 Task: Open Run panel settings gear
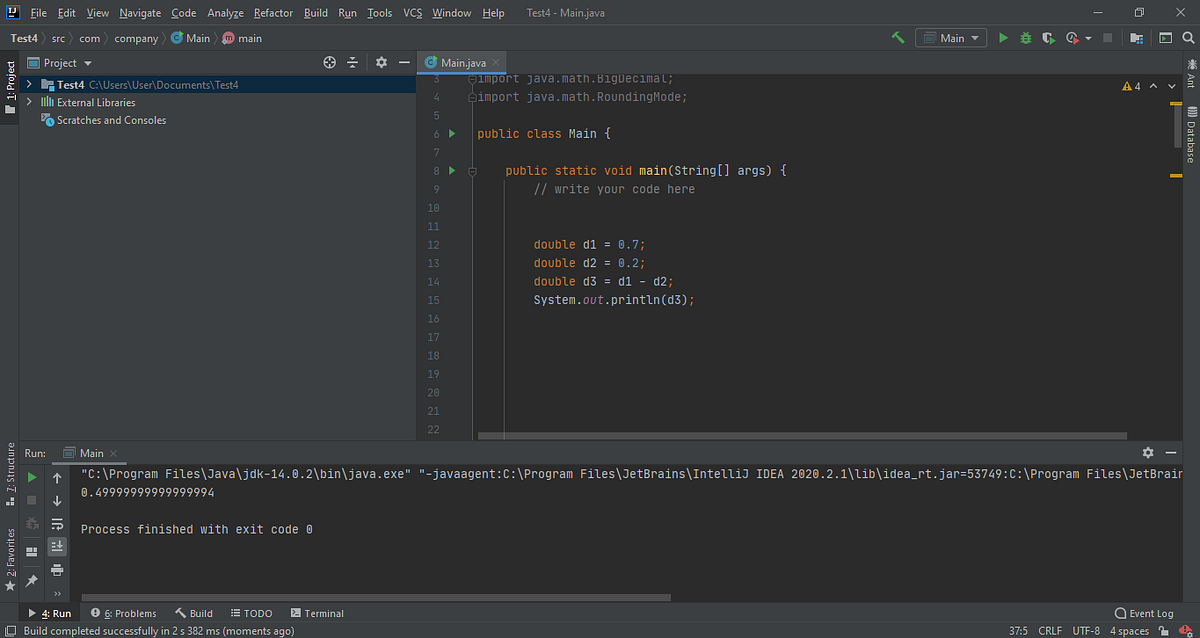tap(1148, 453)
